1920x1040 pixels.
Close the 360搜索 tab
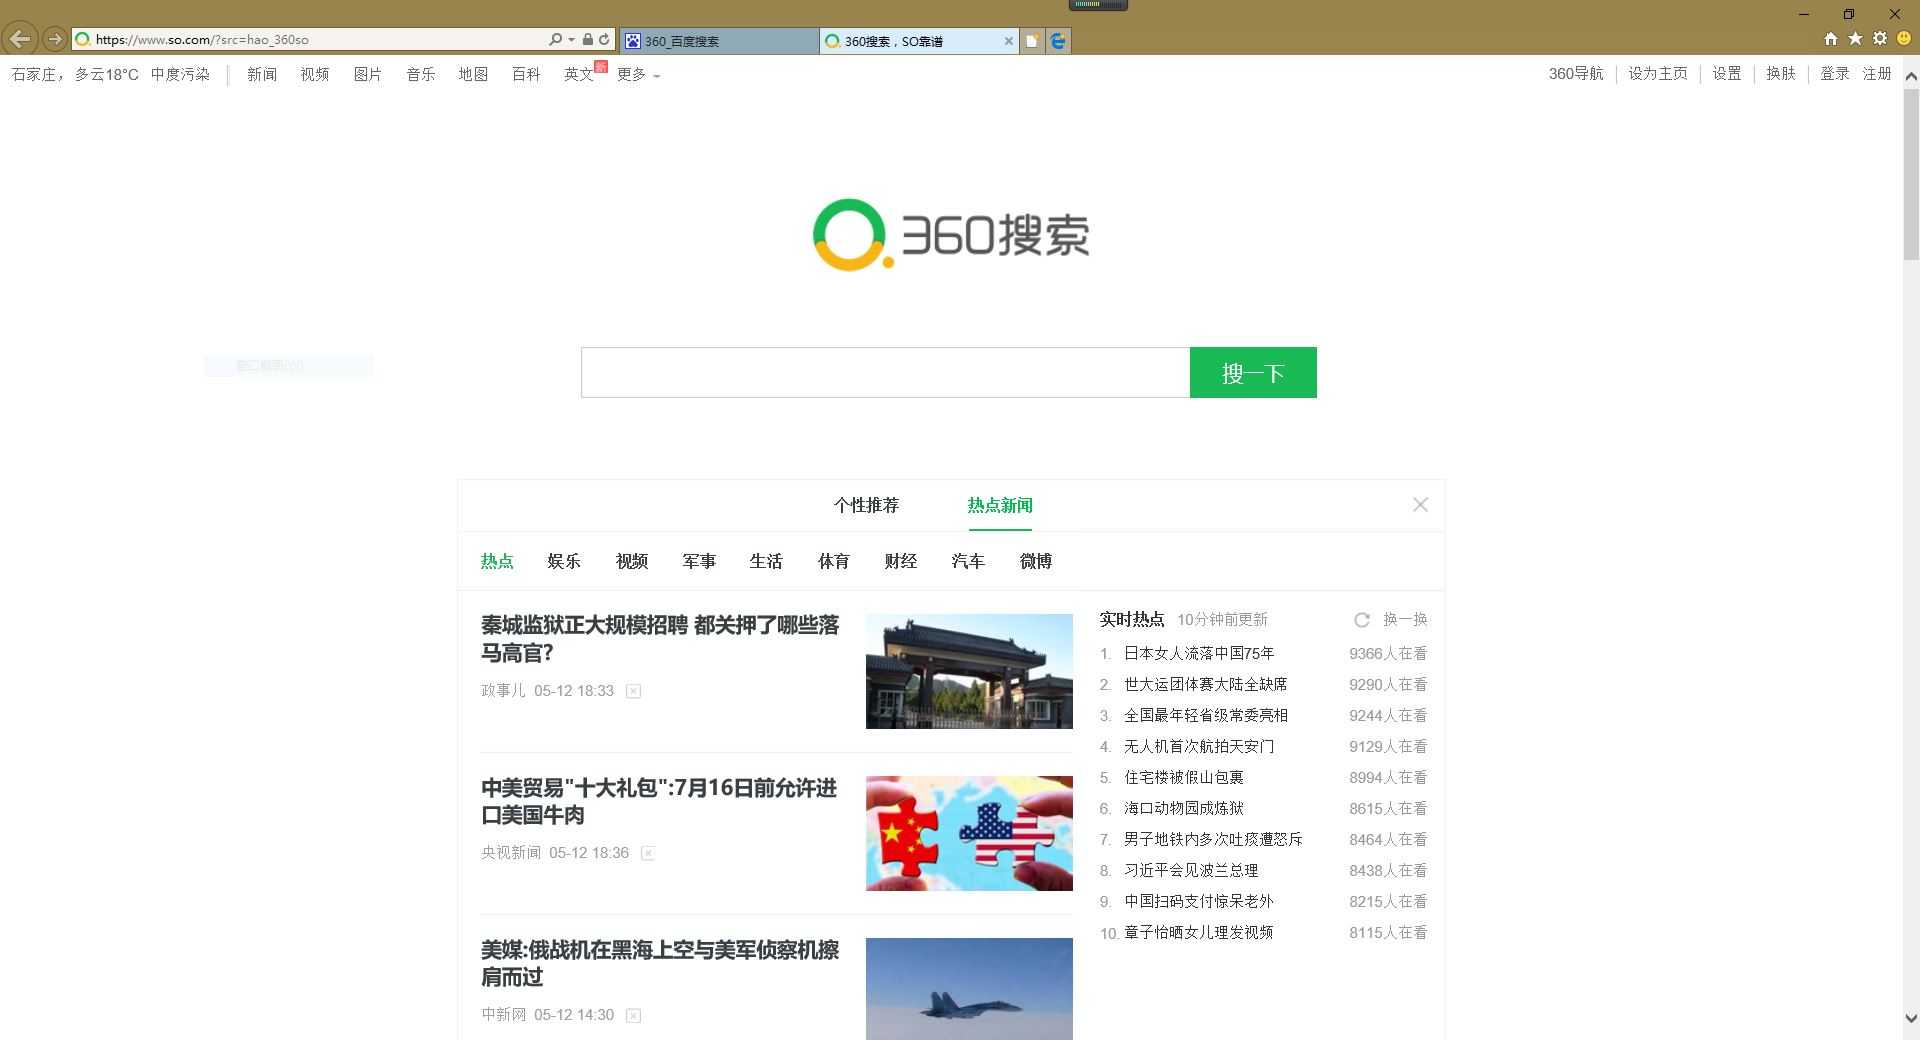pyautogui.click(x=1008, y=41)
